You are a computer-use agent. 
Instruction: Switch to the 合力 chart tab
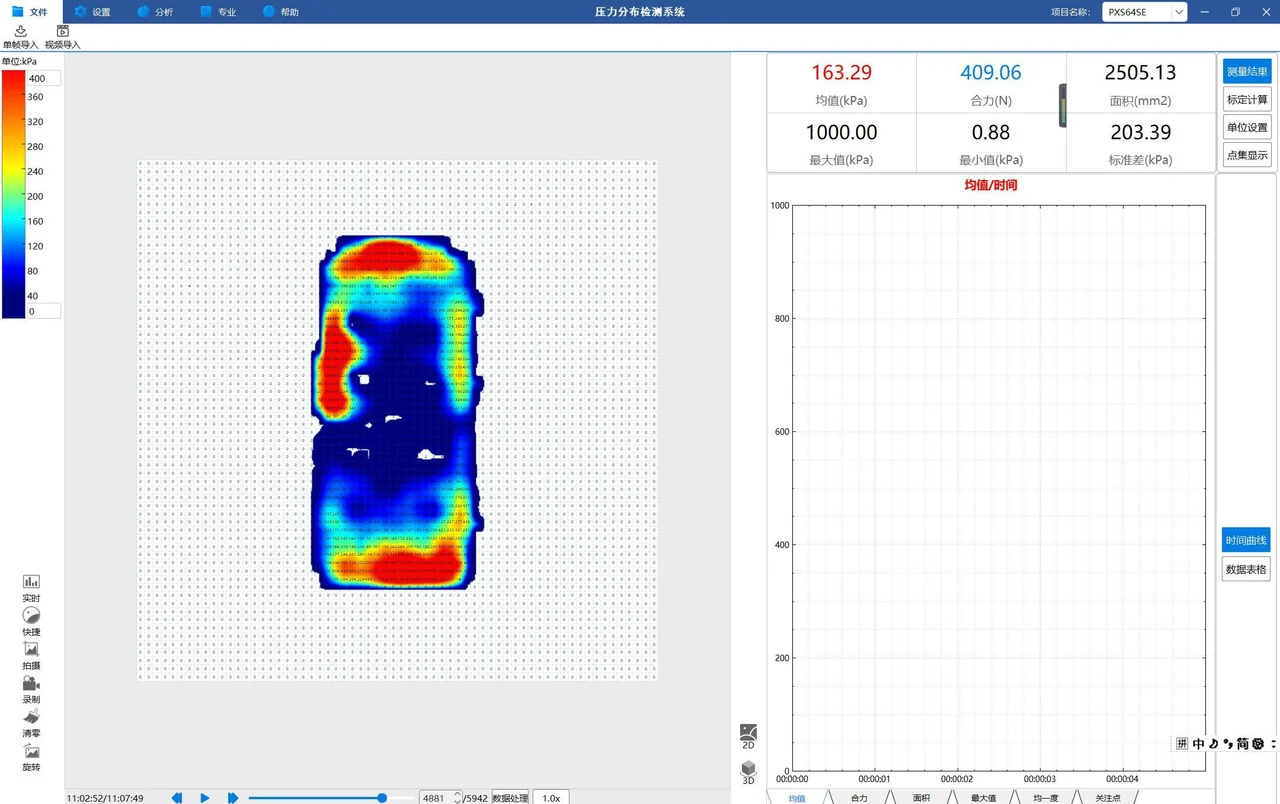[859, 797]
